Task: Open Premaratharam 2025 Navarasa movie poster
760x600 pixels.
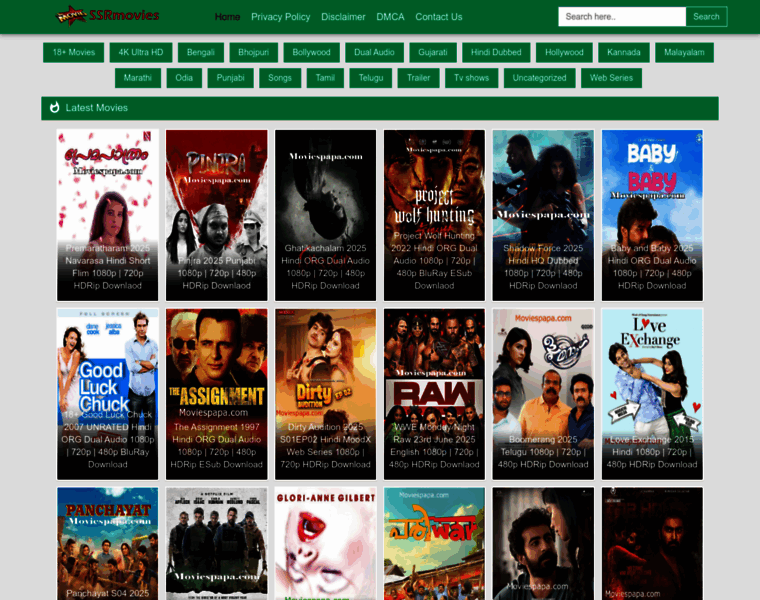Action: [108, 215]
